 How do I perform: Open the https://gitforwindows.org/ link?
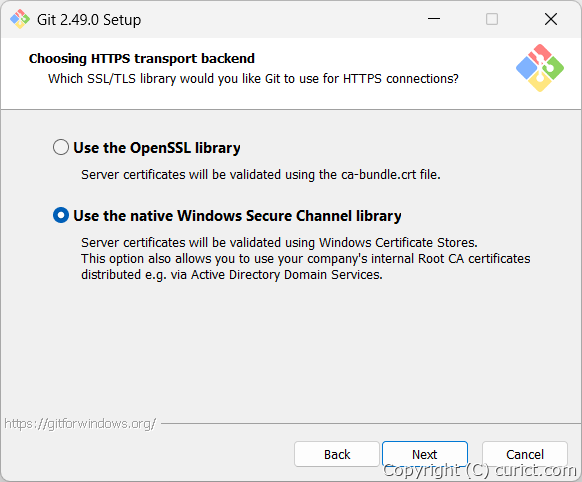pyautogui.click(x=80, y=423)
